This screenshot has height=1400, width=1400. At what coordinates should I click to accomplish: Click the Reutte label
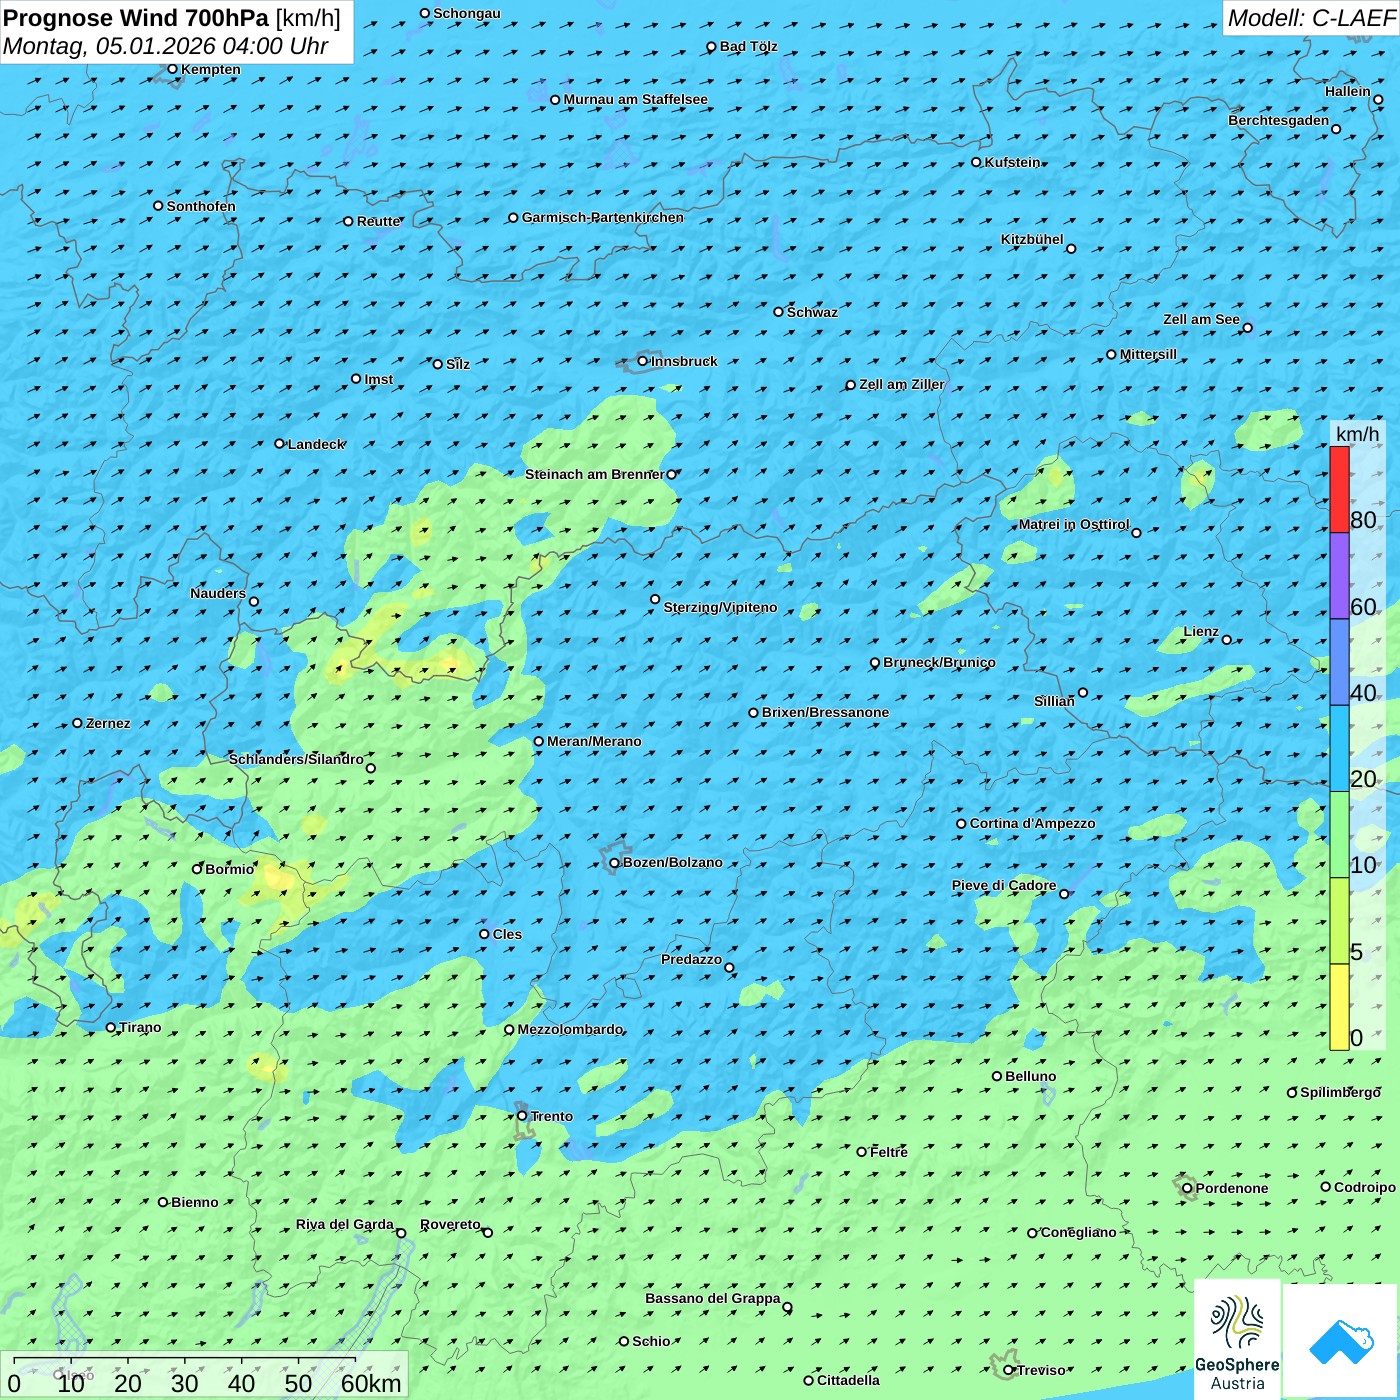click(379, 221)
